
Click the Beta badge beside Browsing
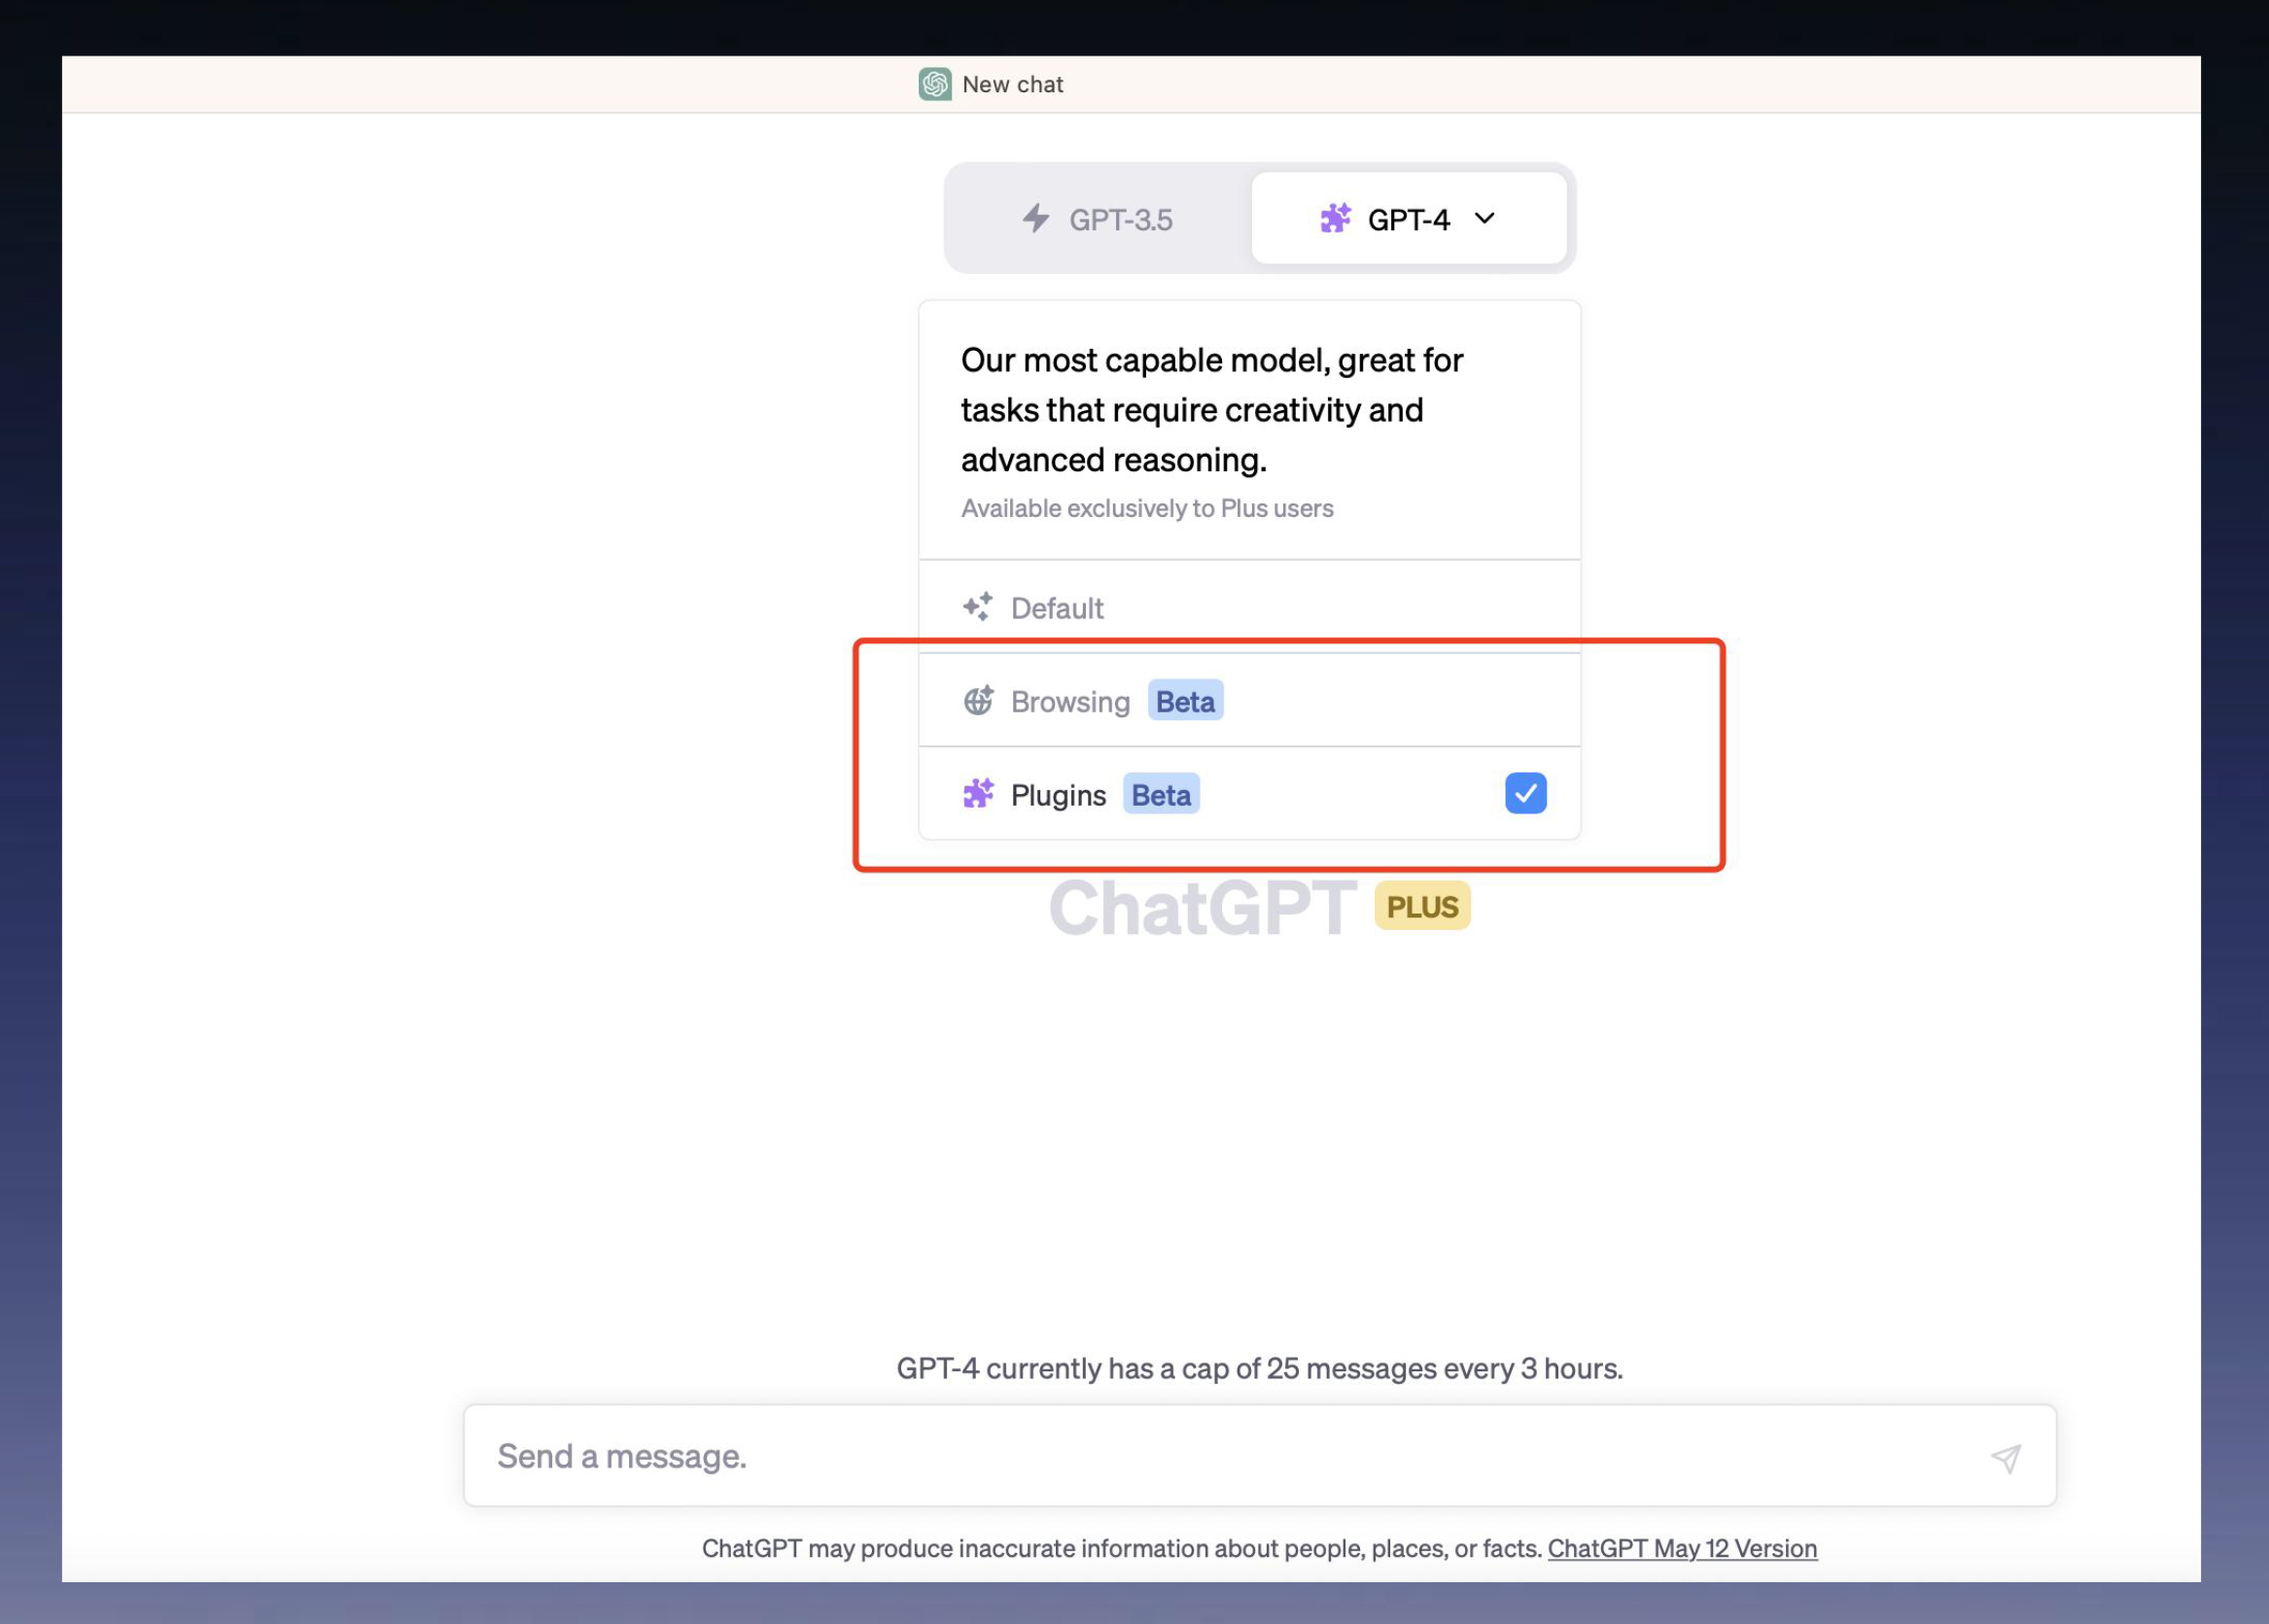coord(1184,701)
